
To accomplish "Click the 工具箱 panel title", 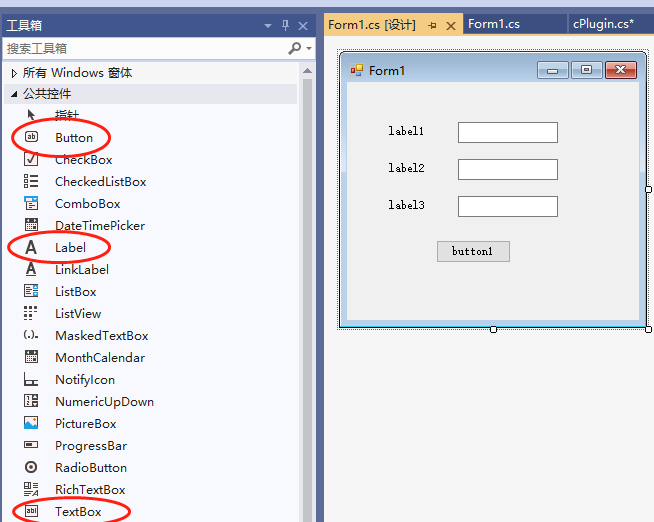I will click(24, 25).
